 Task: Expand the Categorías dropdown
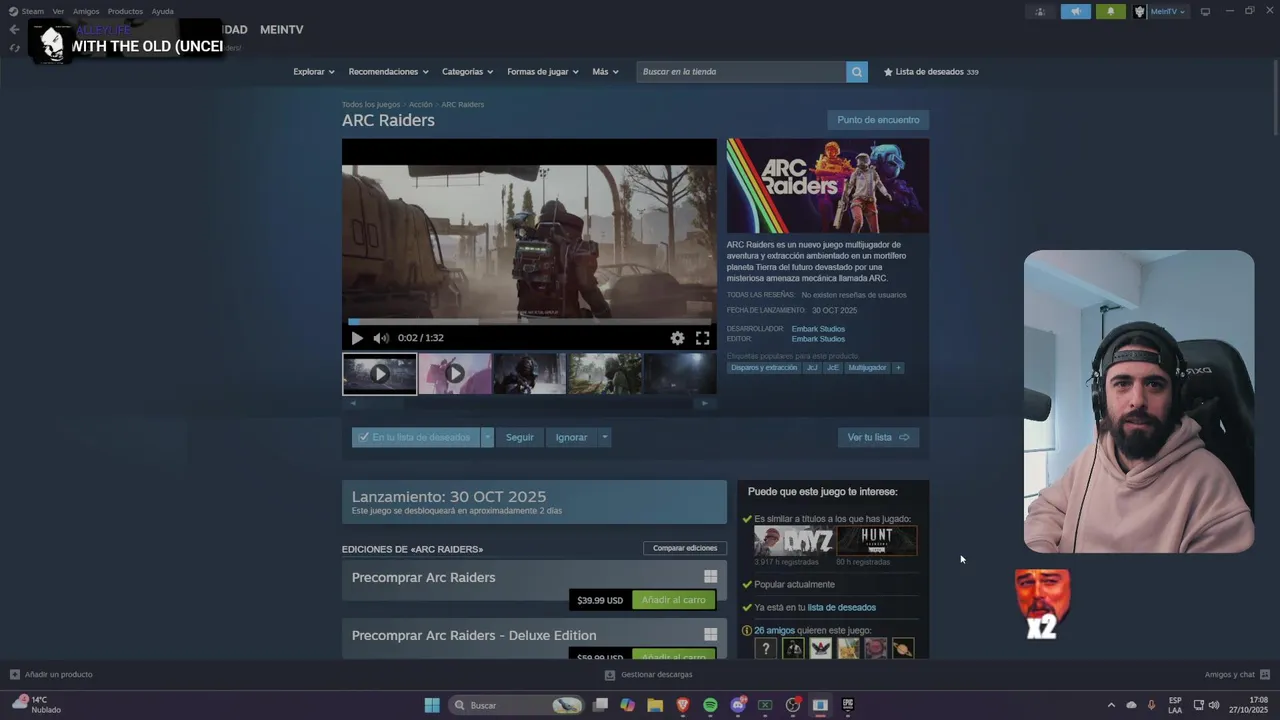468,72
